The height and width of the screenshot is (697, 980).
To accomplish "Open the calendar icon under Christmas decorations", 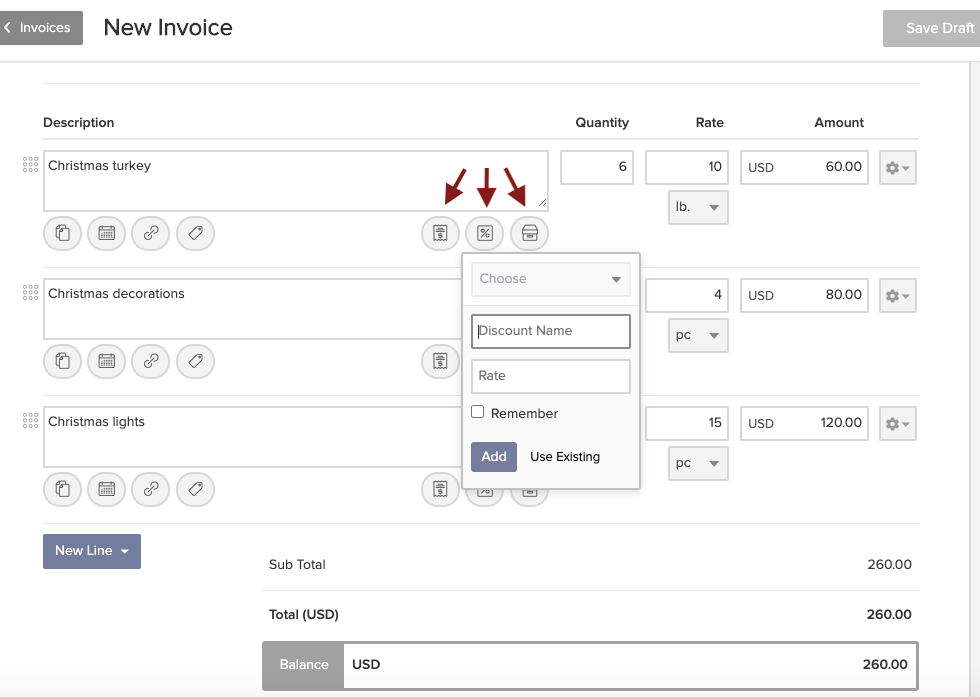I will [x=107, y=361].
